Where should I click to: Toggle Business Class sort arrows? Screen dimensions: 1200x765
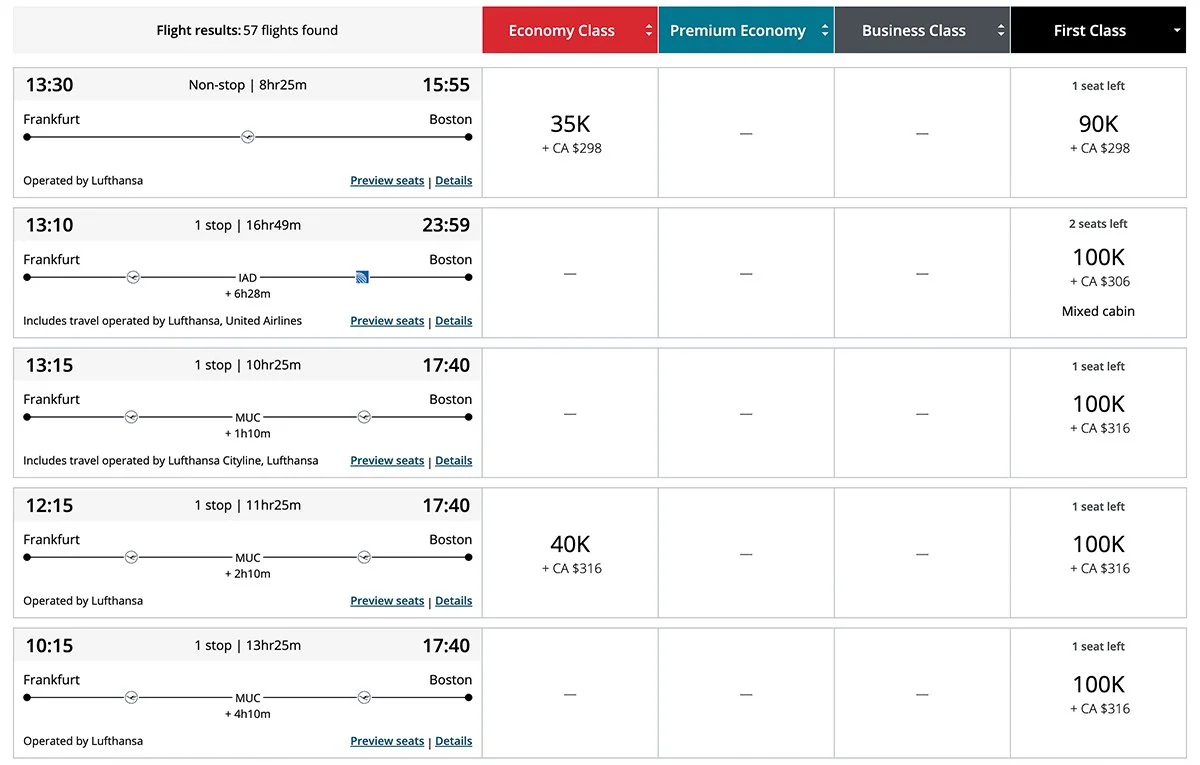click(x=1001, y=31)
